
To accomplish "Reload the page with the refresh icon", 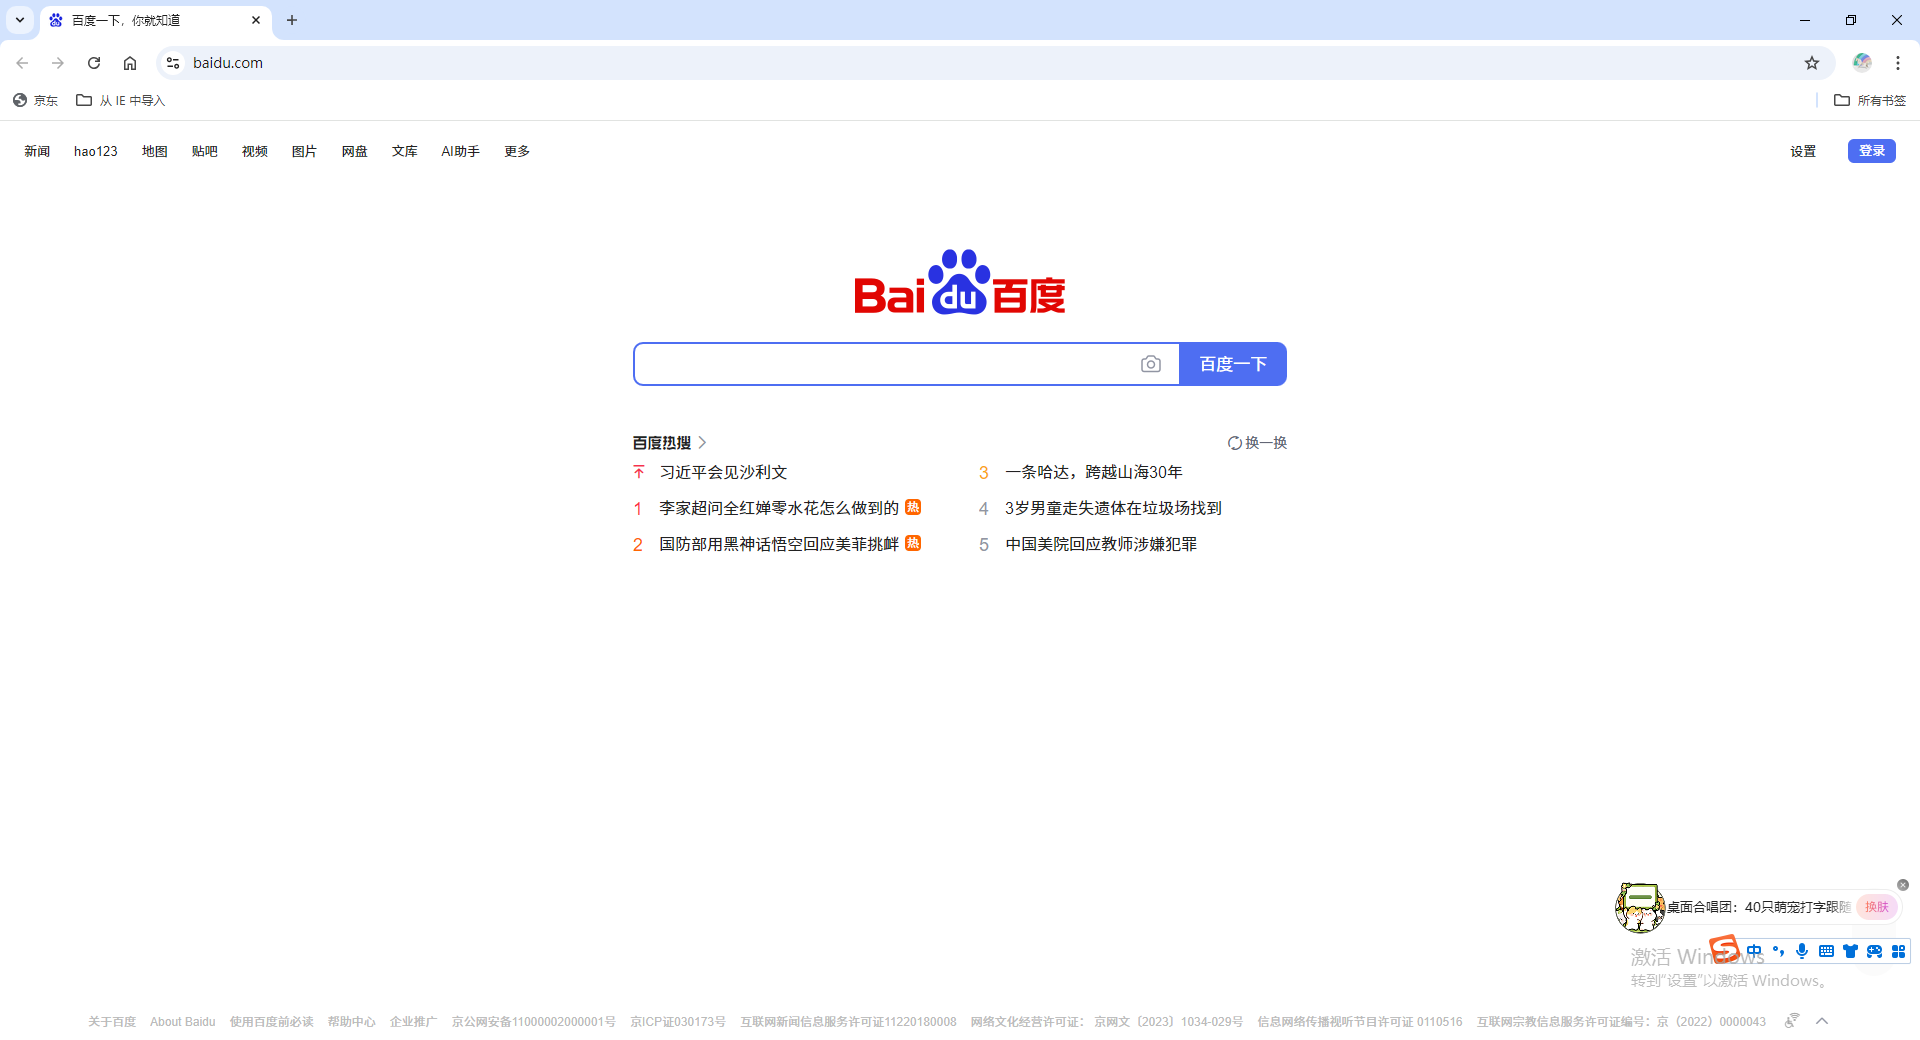I will pos(94,63).
